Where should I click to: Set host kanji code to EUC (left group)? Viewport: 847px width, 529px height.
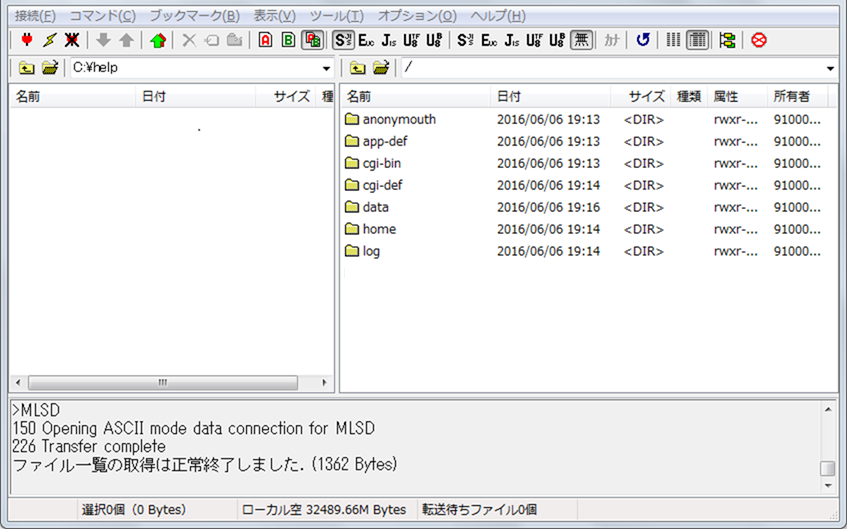[x=366, y=40]
